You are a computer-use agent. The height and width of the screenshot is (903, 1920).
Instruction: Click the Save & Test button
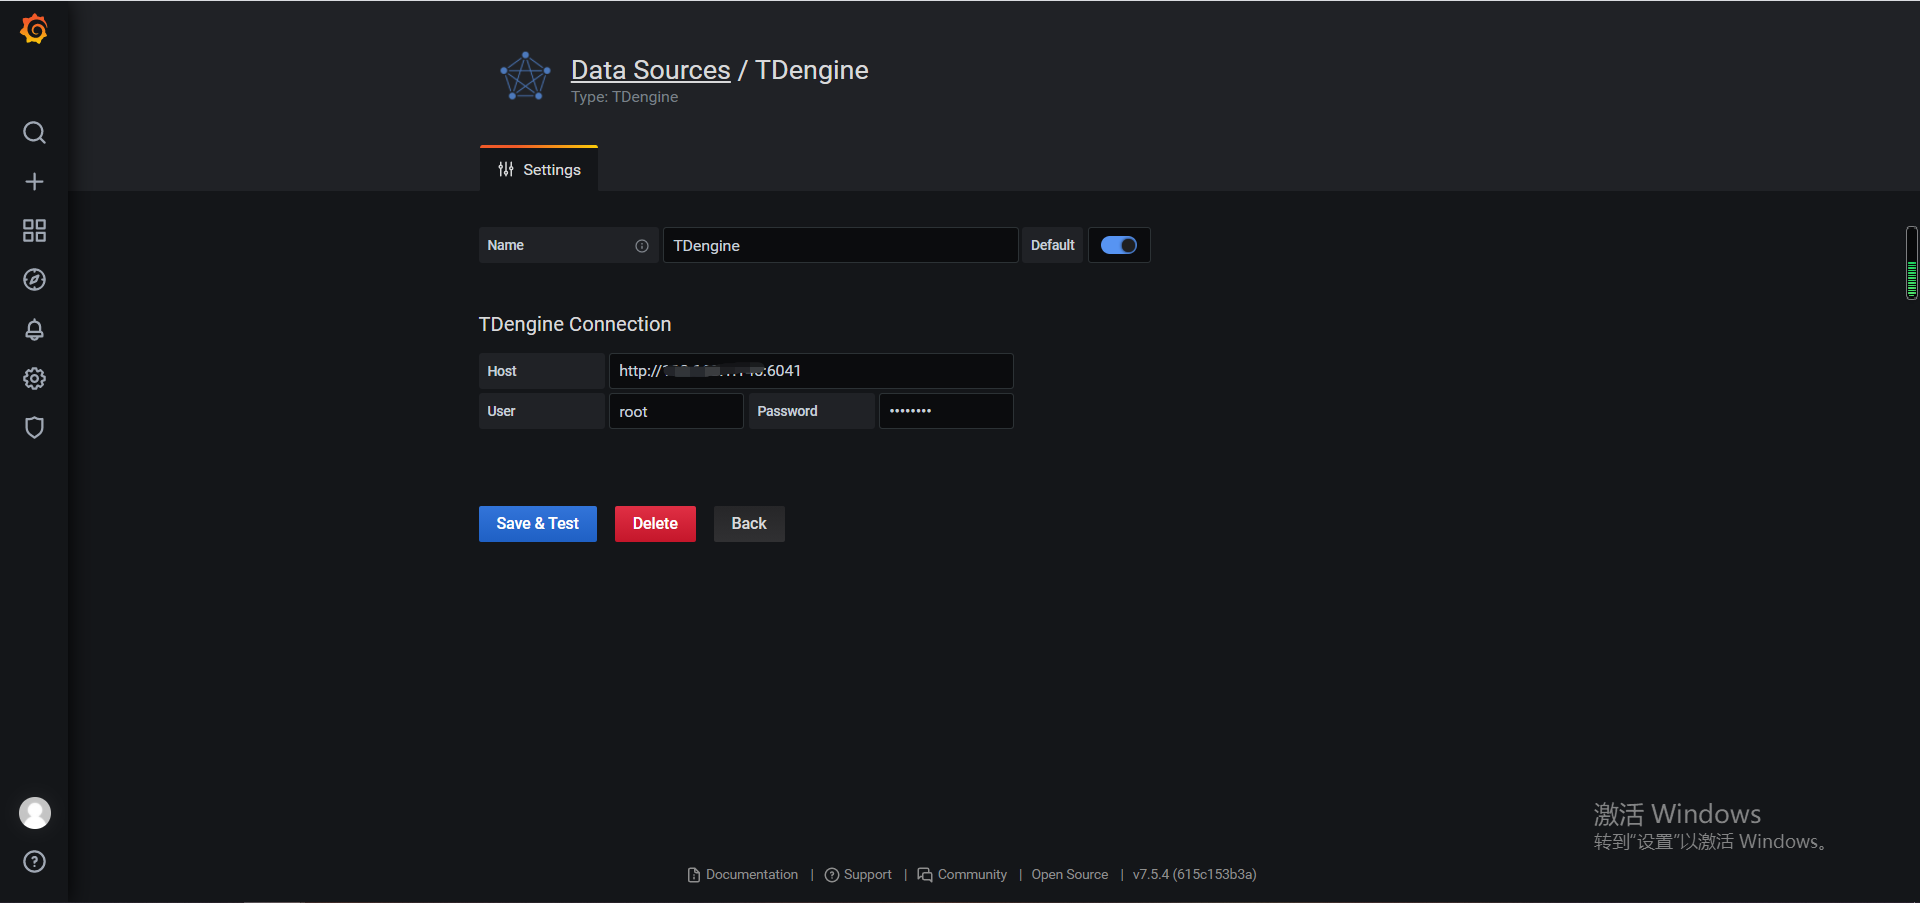(x=538, y=524)
